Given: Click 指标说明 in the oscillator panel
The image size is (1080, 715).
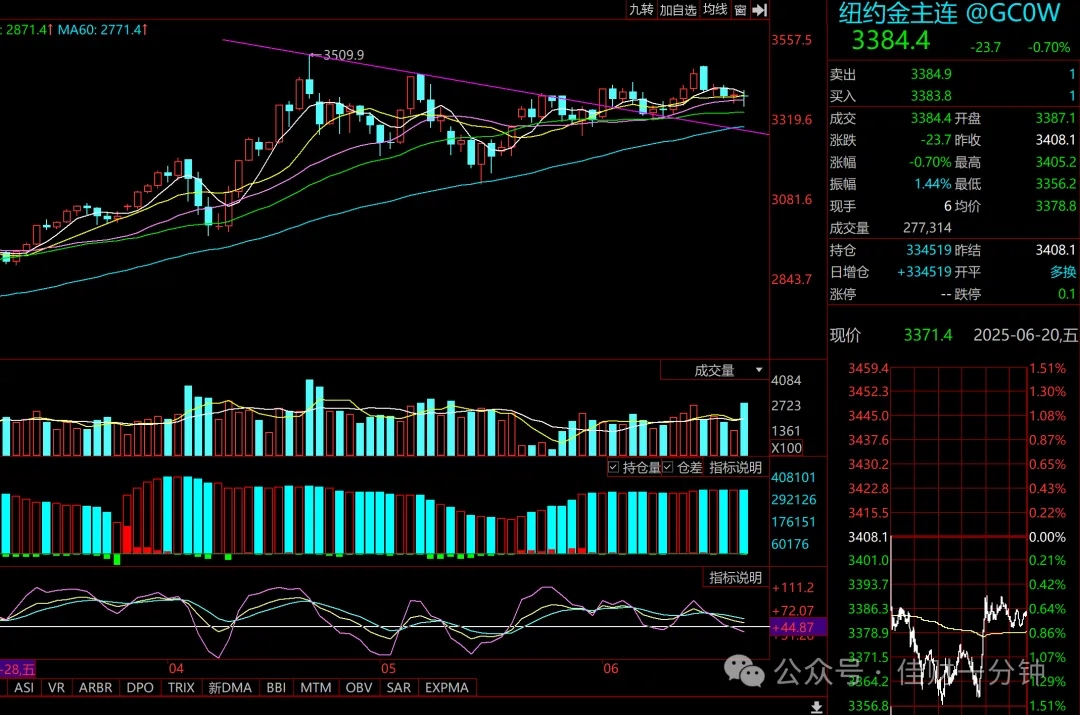Looking at the screenshot, I should coord(735,578).
